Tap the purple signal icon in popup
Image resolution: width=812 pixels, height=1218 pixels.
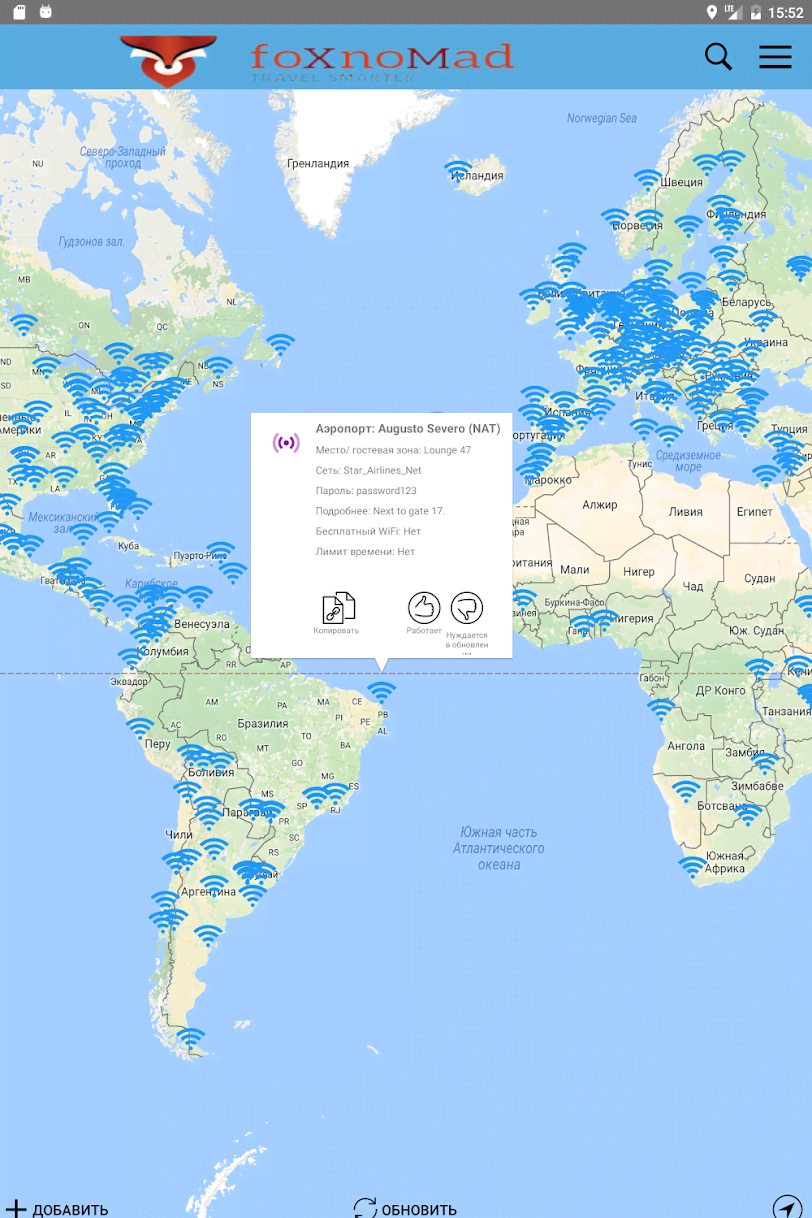(286, 442)
